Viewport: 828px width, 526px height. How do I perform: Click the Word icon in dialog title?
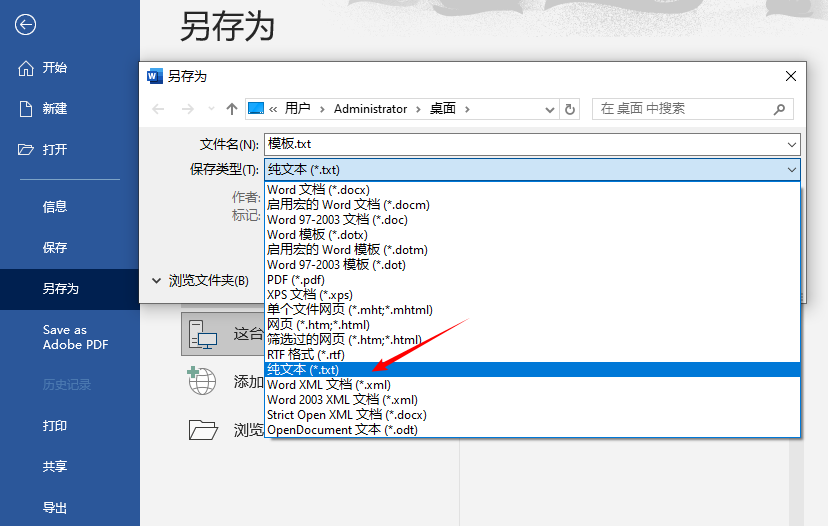154,76
